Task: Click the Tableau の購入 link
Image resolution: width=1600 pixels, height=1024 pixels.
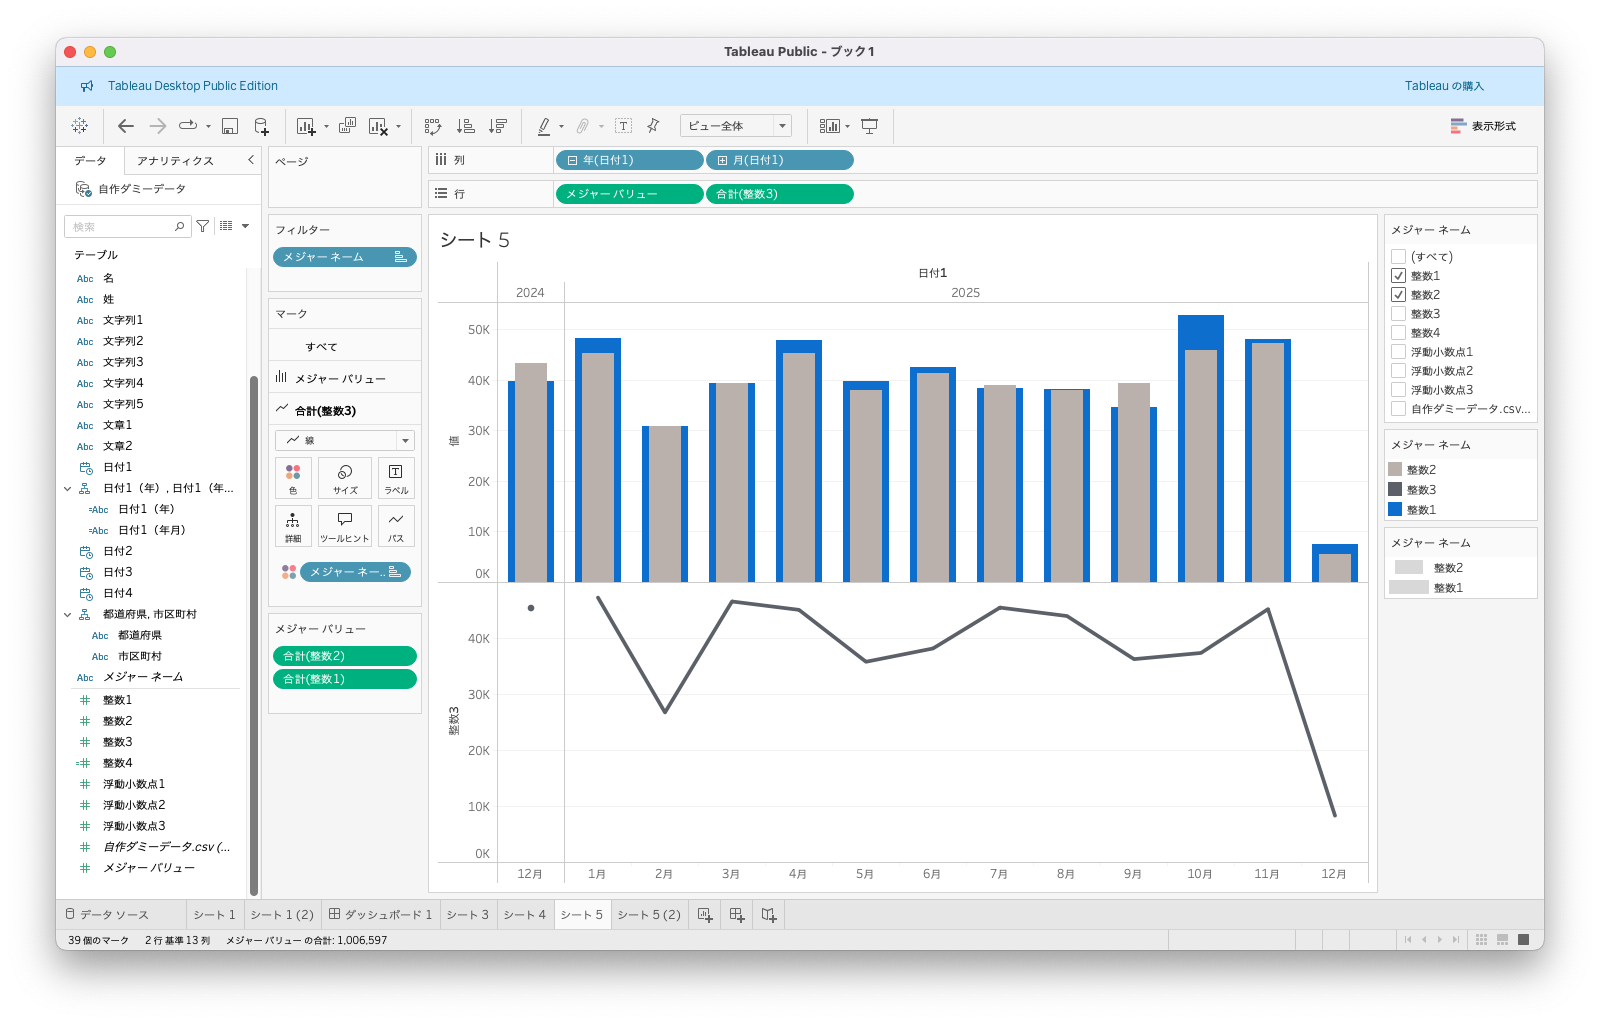Action: [x=1444, y=86]
